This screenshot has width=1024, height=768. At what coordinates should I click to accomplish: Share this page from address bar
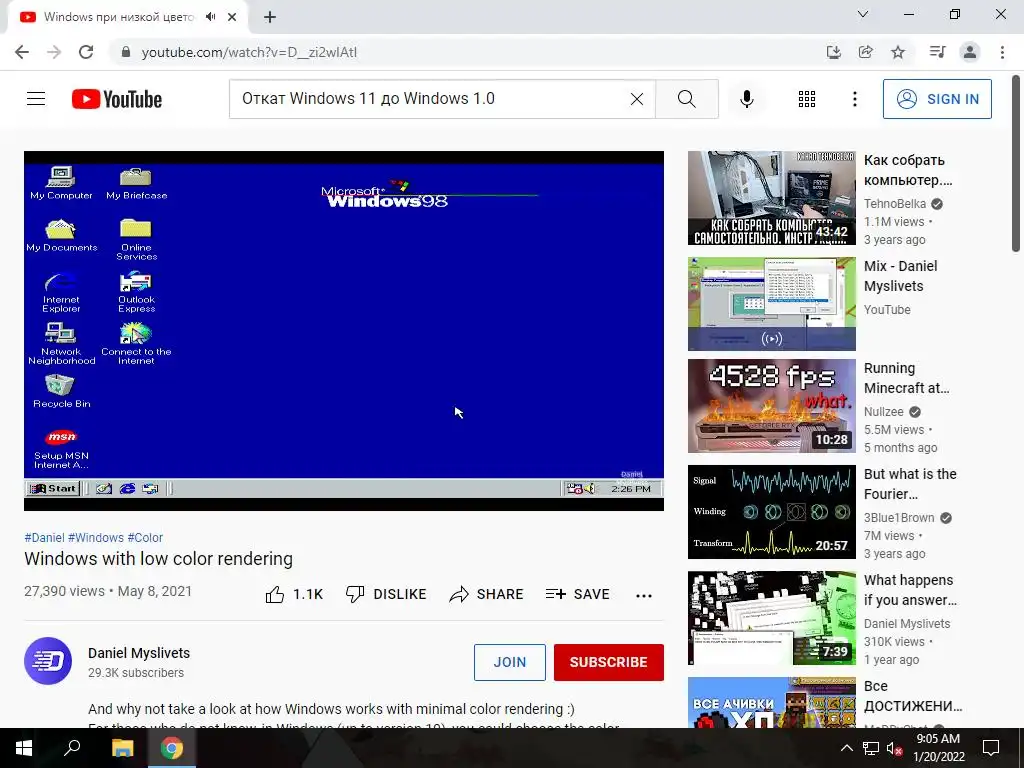coord(865,52)
